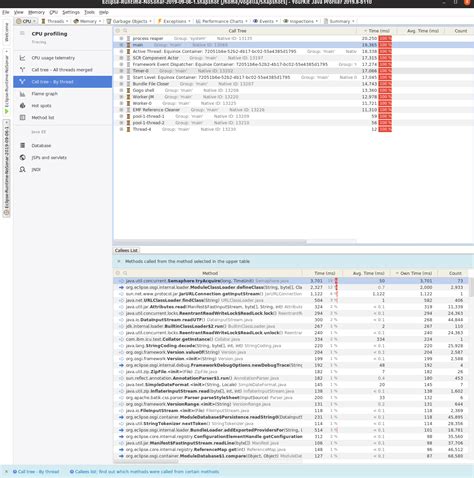Screen dimensions: 474x478
Task: Click the Callees List vertical scrollbar
Action: tap(471, 287)
